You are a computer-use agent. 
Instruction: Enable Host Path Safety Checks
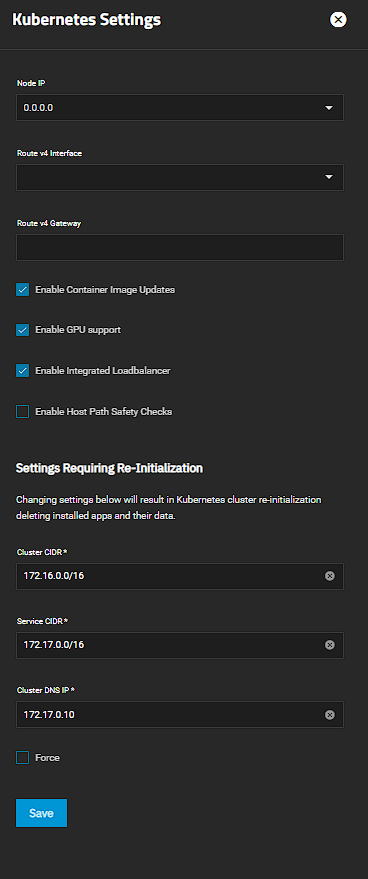click(22, 412)
